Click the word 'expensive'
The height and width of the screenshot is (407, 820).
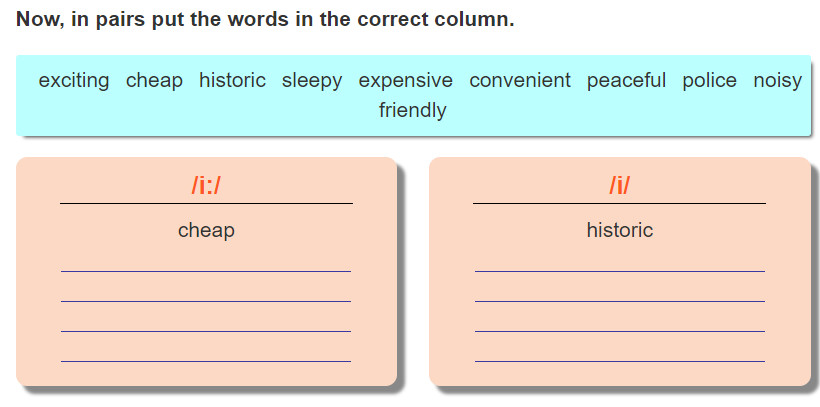click(x=406, y=81)
